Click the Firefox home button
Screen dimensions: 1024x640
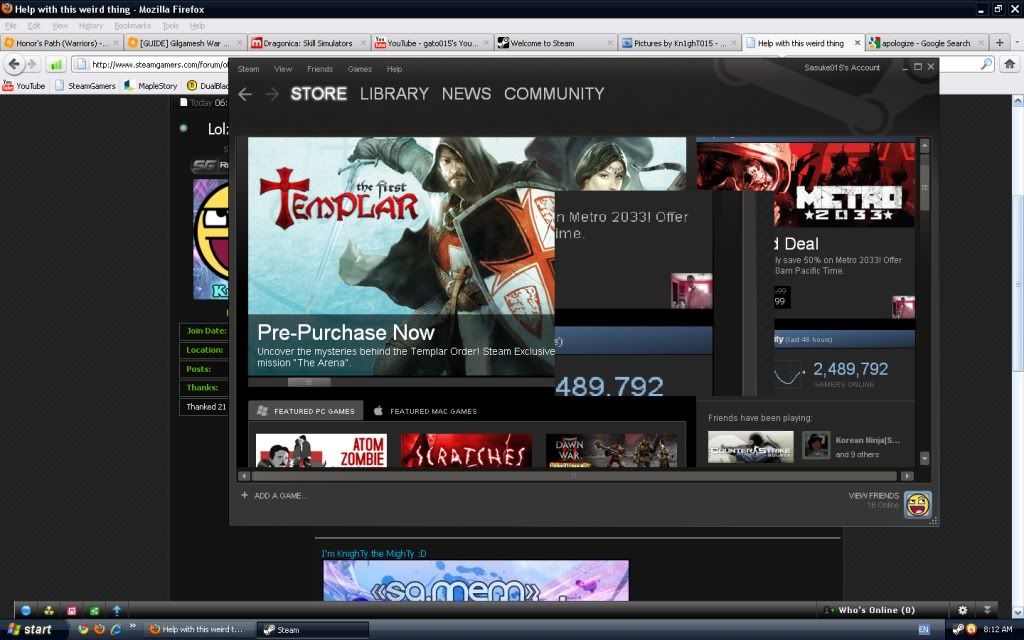click(x=1009, y=64)
